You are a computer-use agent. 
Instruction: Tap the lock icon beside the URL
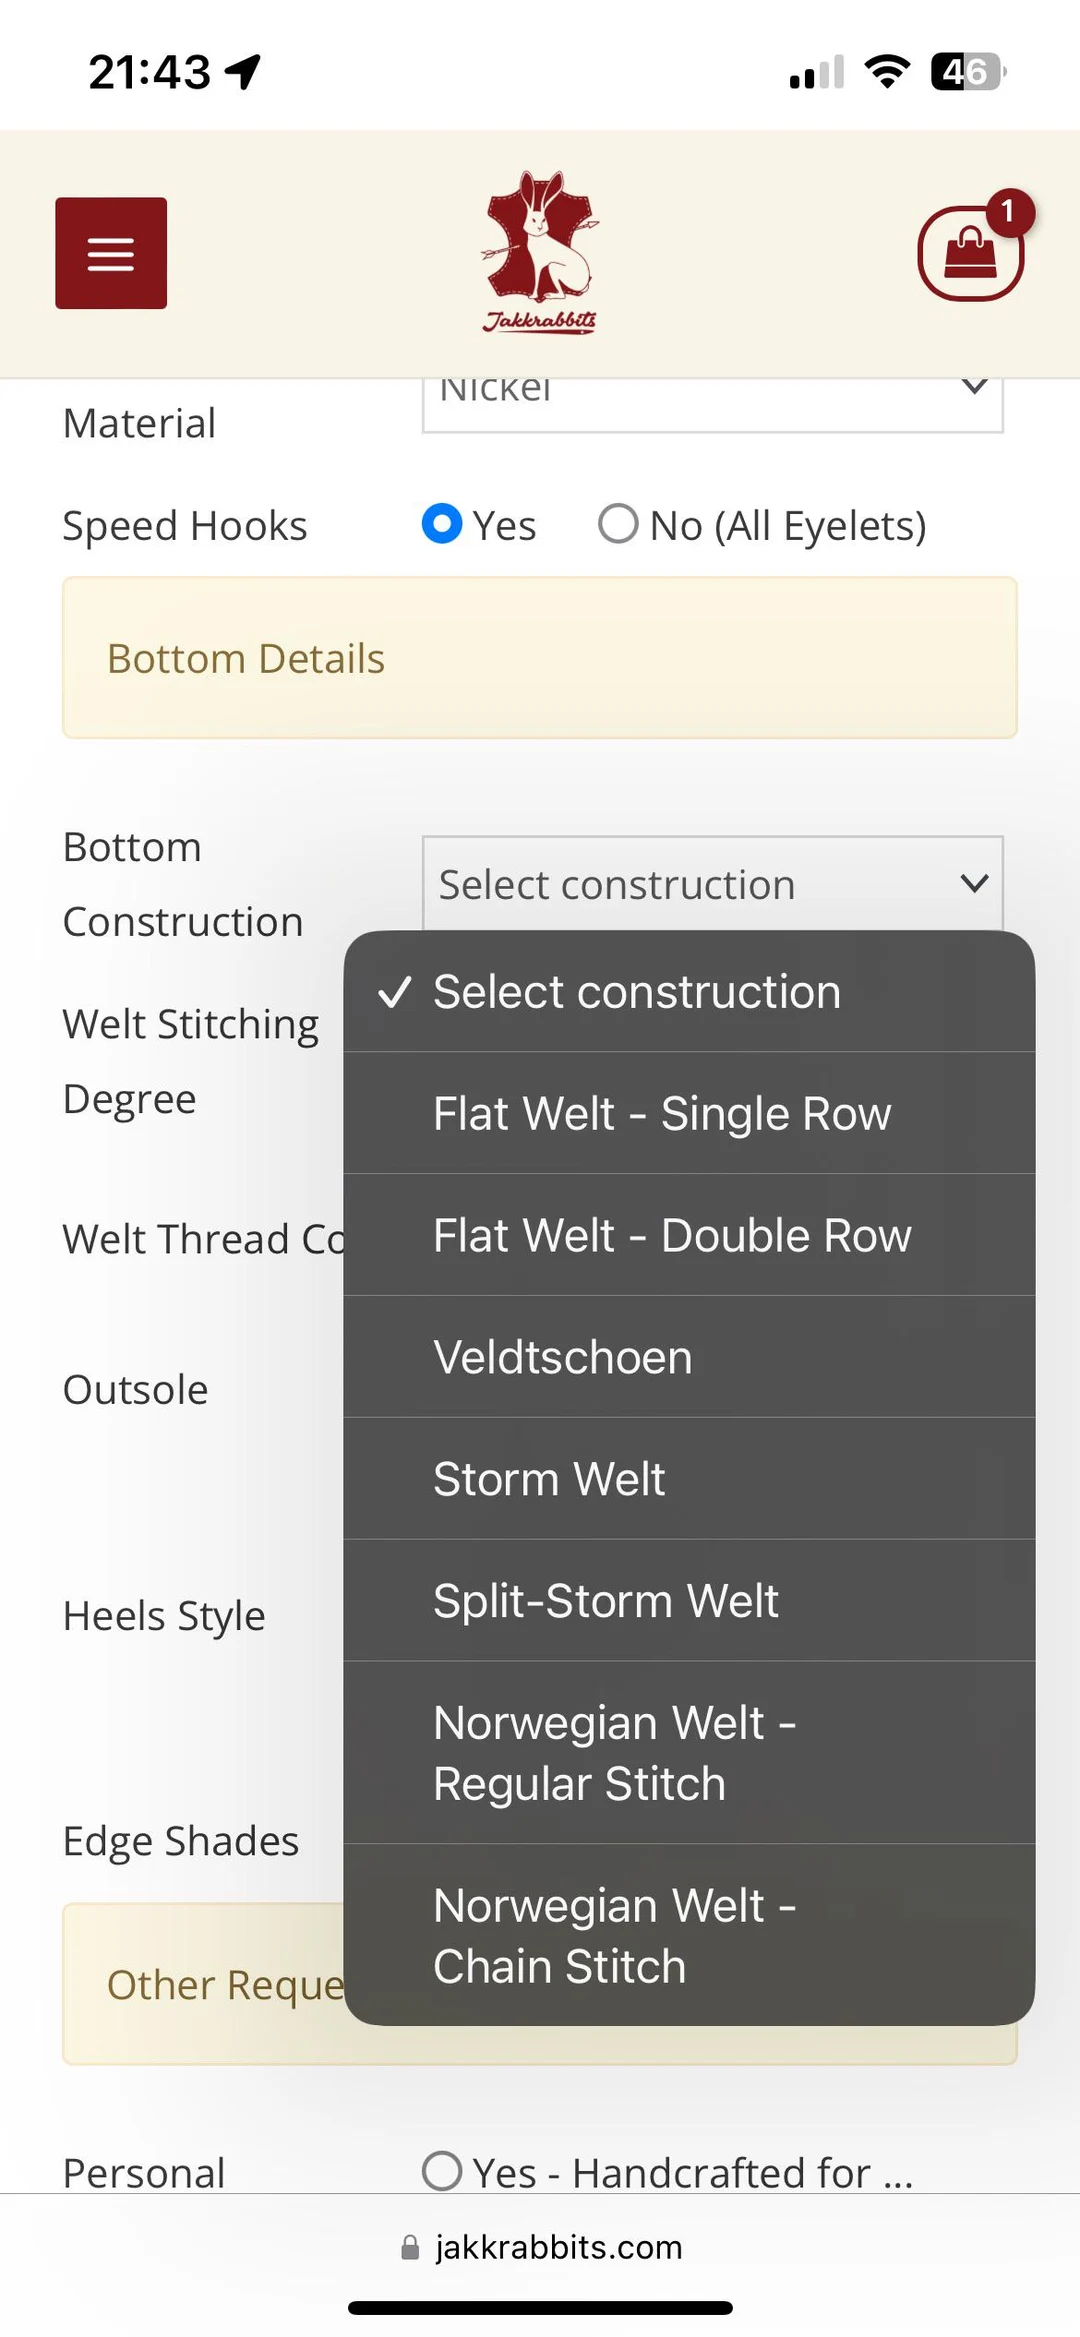(x=410, y=2248)
